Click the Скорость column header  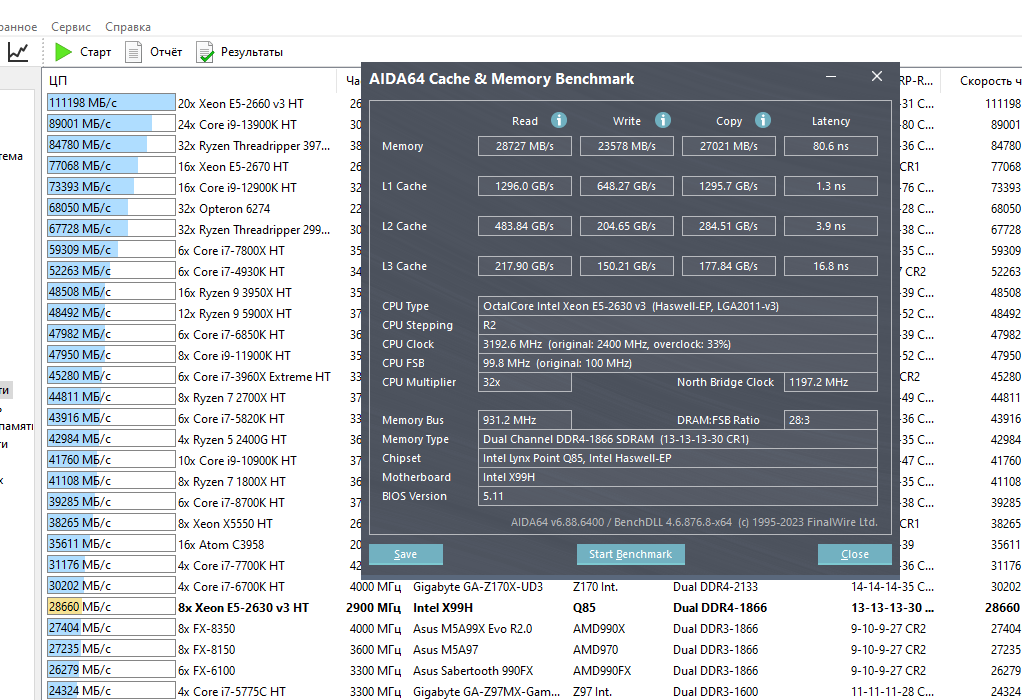(984, 80)
